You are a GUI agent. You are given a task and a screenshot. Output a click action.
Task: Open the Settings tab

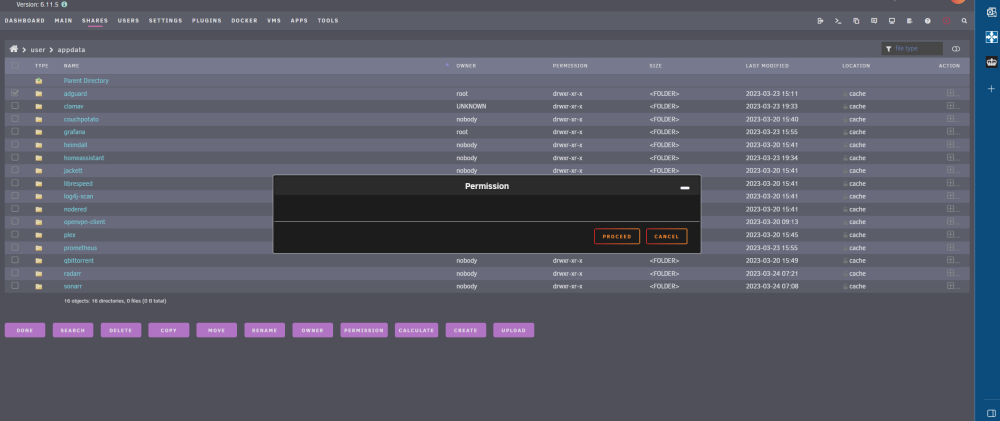166,20
